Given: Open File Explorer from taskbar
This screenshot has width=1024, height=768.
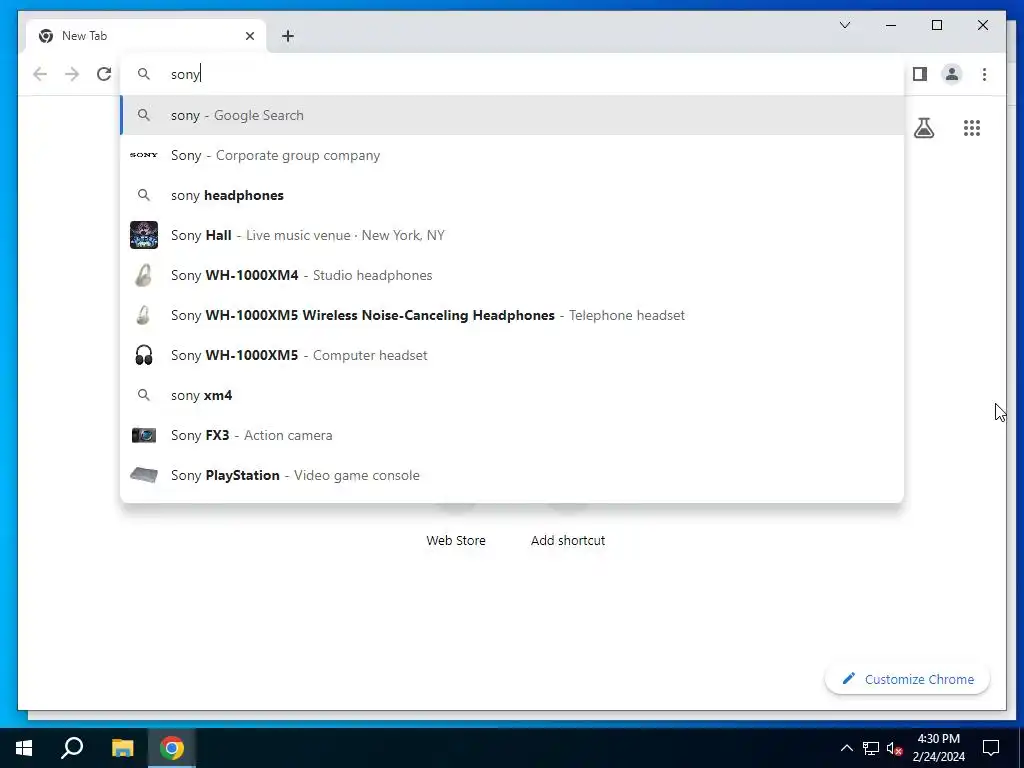Looking at the screenshot, I should pos(122,748).
